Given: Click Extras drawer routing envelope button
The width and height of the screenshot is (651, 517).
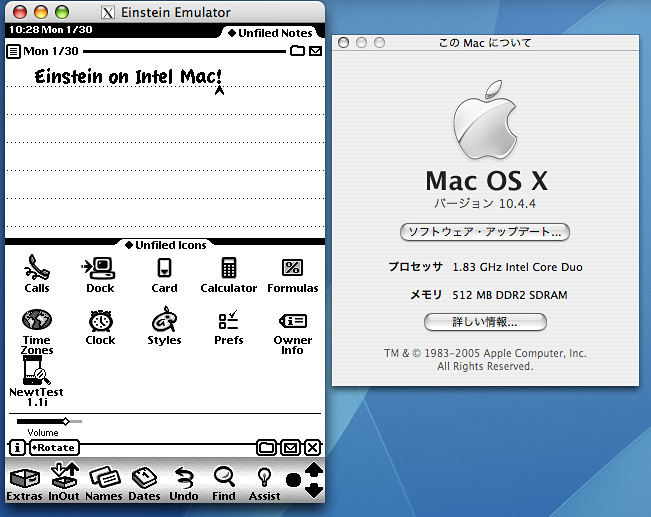Looking at the screenshot, I should point(291,448).
